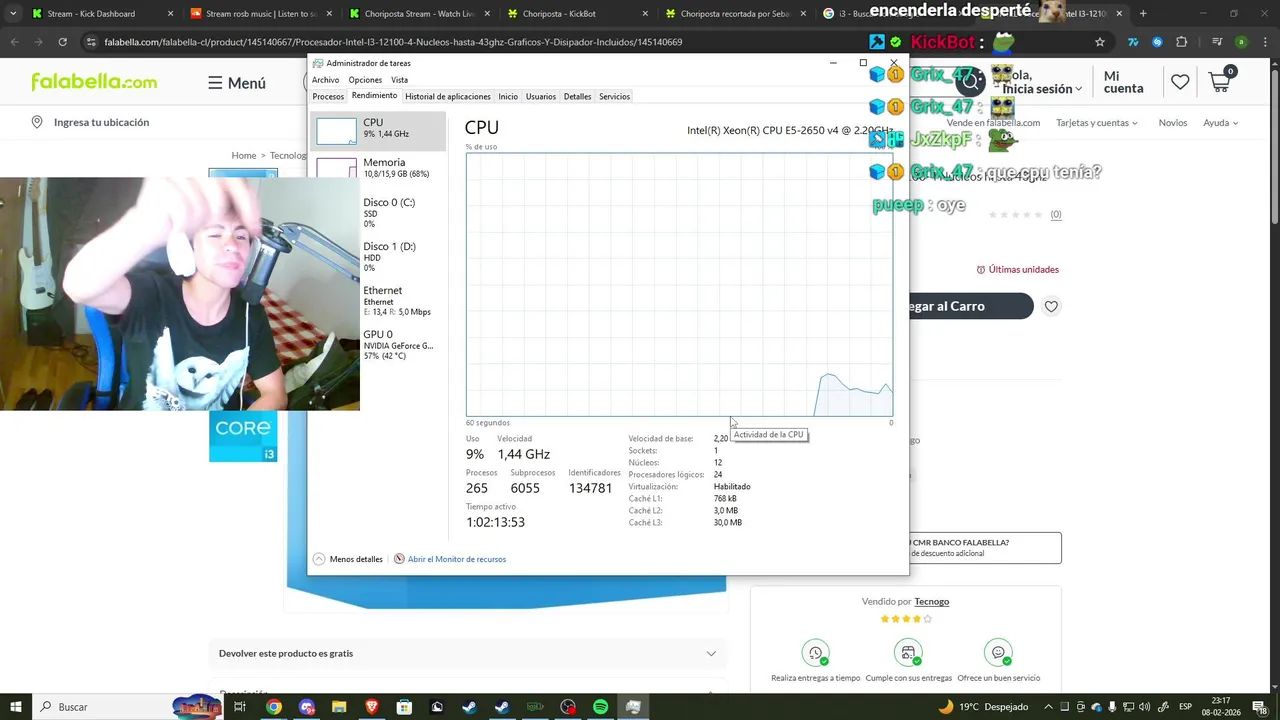Open a new browser tab
This screenshot has width=1280, height=720.
coord(1143,14)
